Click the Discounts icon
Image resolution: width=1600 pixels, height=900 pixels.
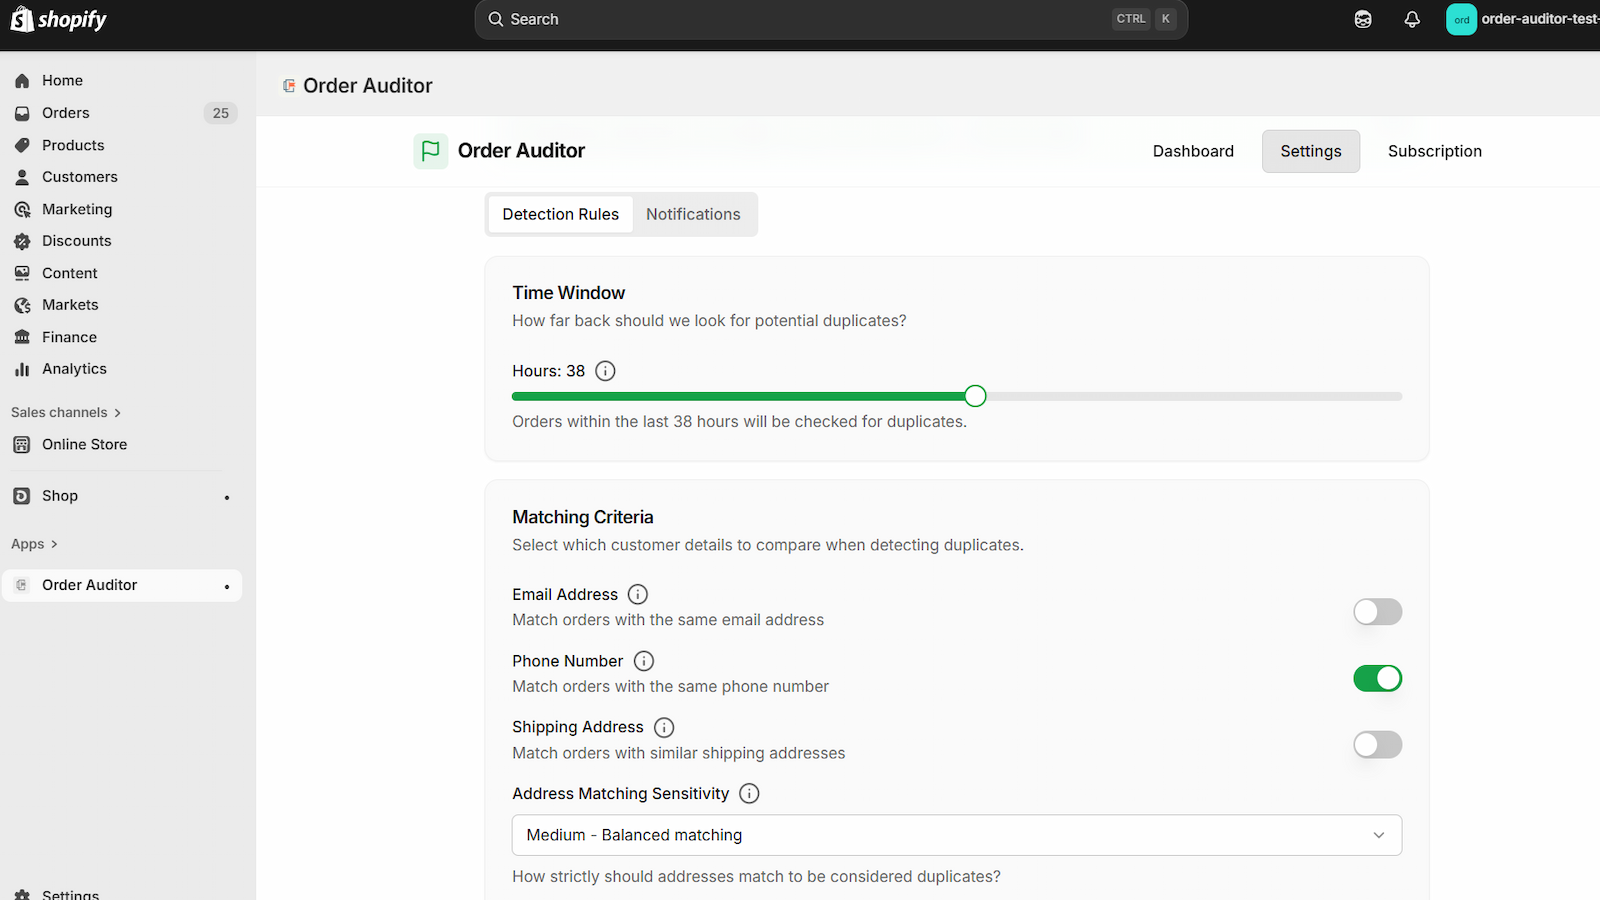point(22,241)
